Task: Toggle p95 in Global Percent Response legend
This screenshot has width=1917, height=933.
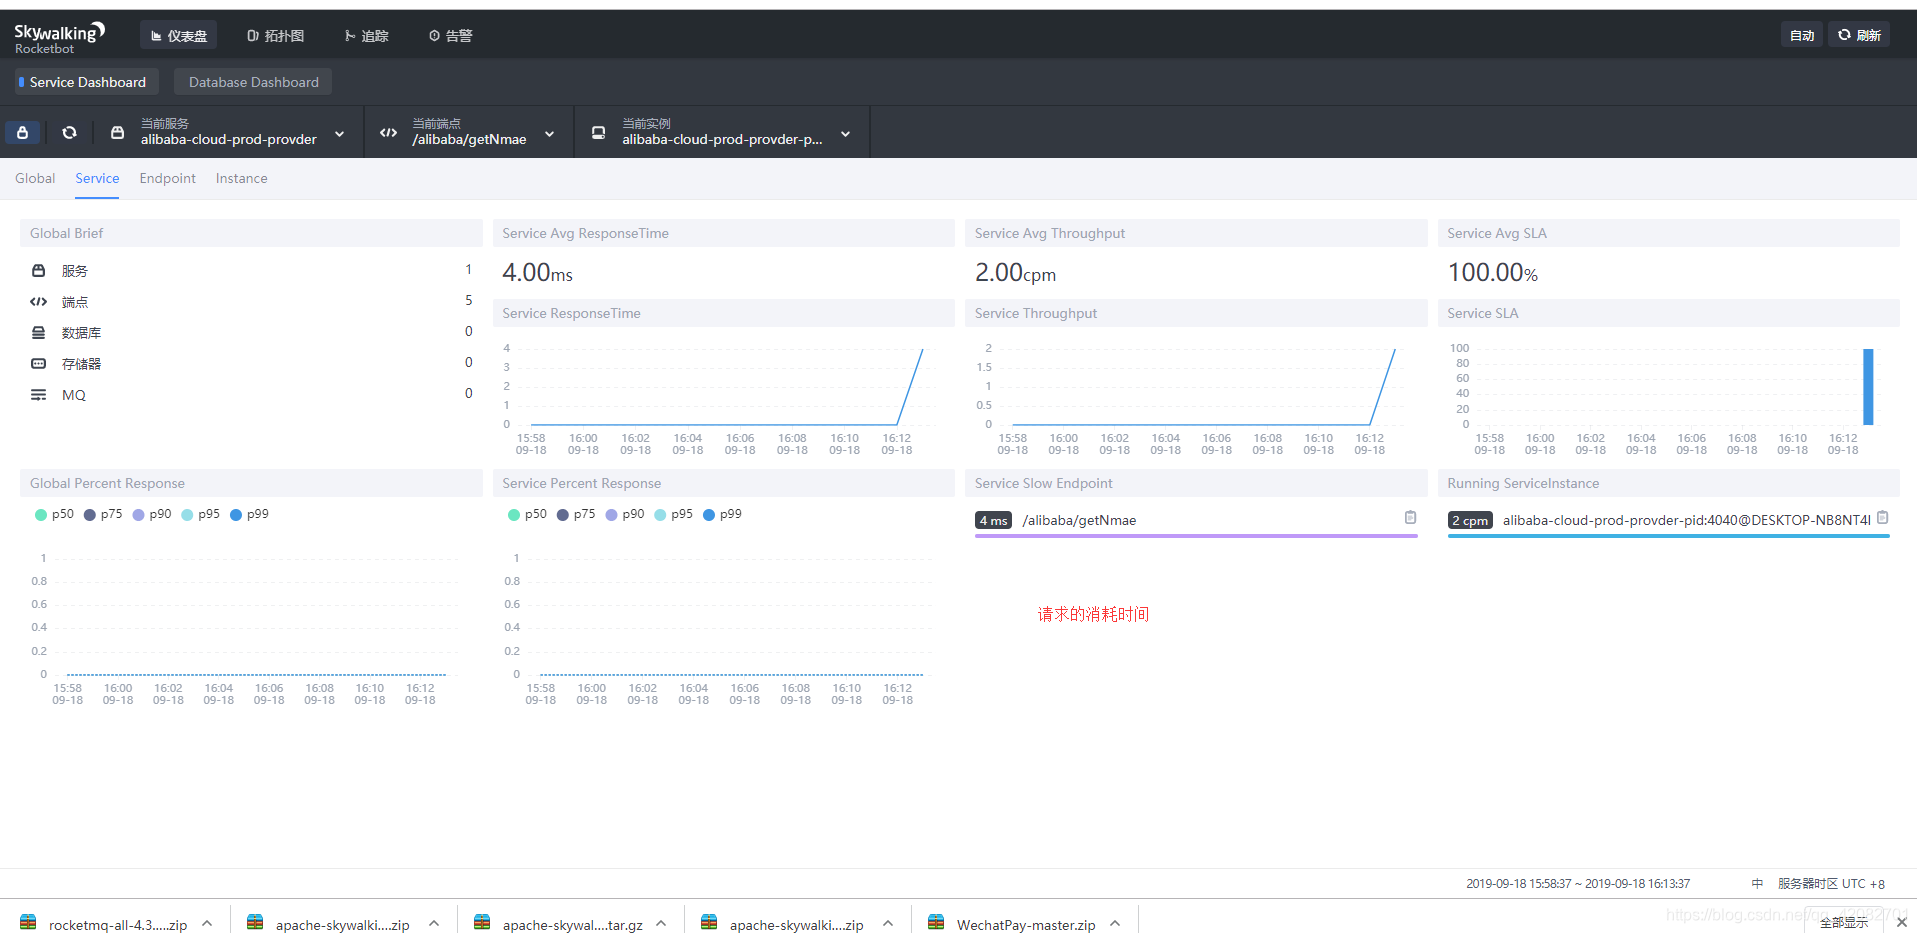Action: pyautogui.click(x=200, y=514)
